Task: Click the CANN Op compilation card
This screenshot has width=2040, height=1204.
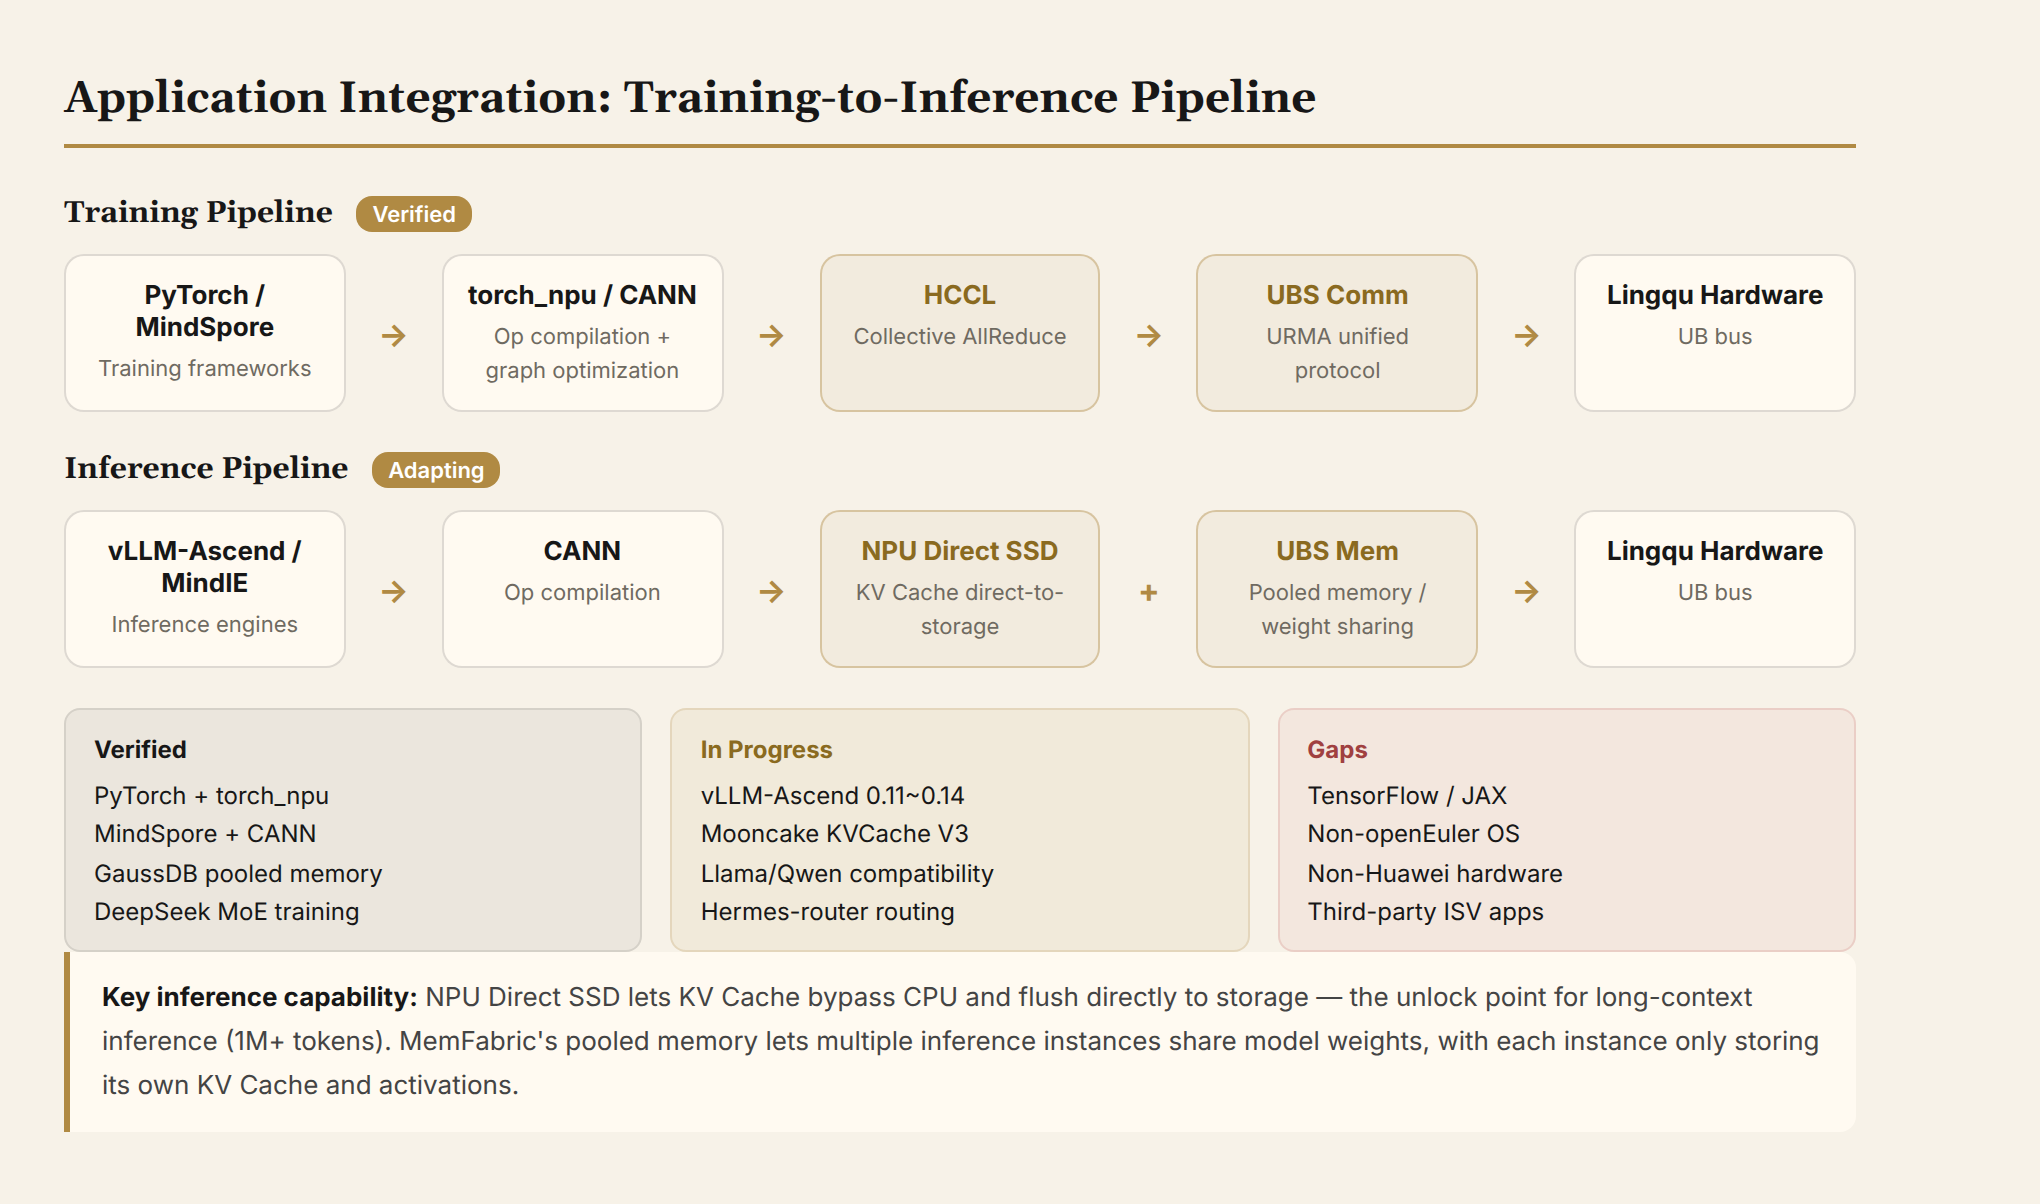Action: (582, 589)
